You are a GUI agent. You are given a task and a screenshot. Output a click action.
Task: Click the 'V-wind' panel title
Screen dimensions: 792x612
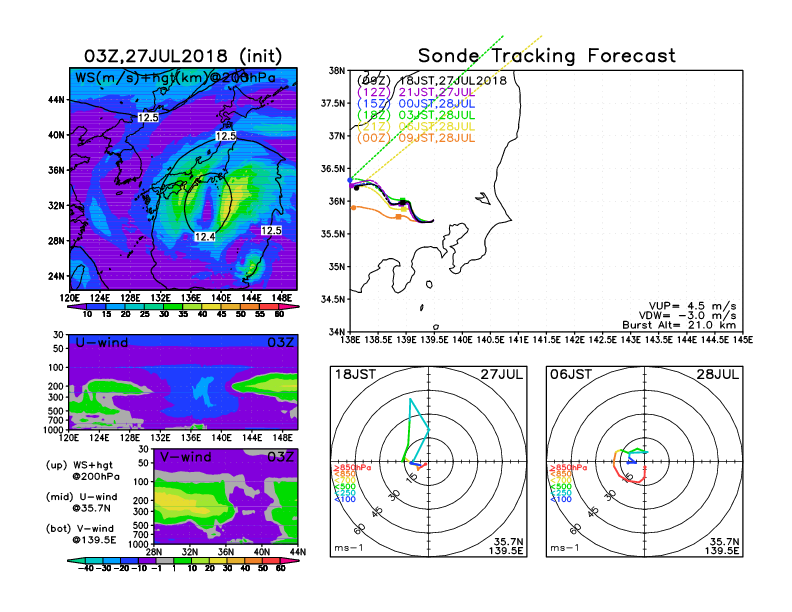click(x=185, y=457)
